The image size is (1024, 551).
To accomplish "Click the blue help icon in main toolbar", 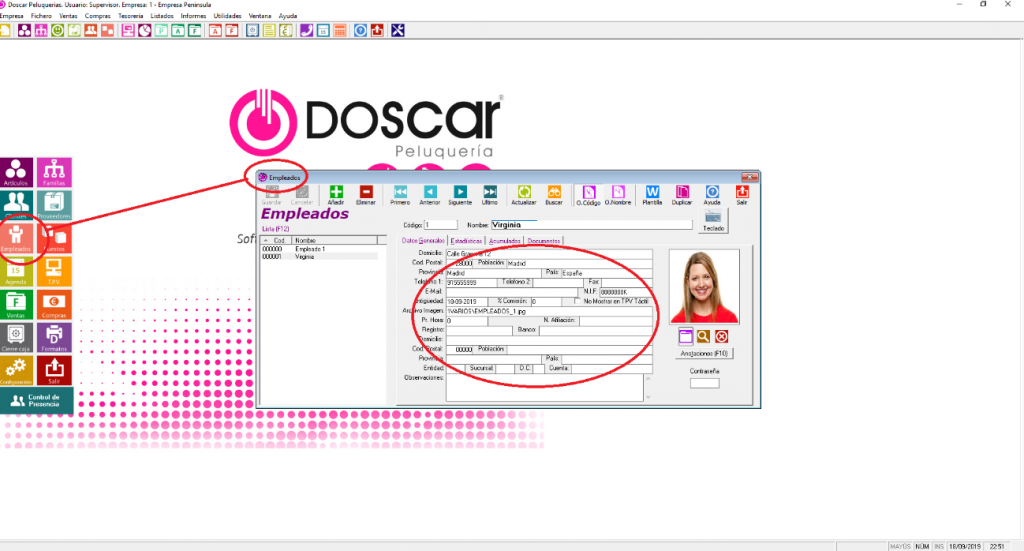I will pyautogui.click(x=360, y=31).
